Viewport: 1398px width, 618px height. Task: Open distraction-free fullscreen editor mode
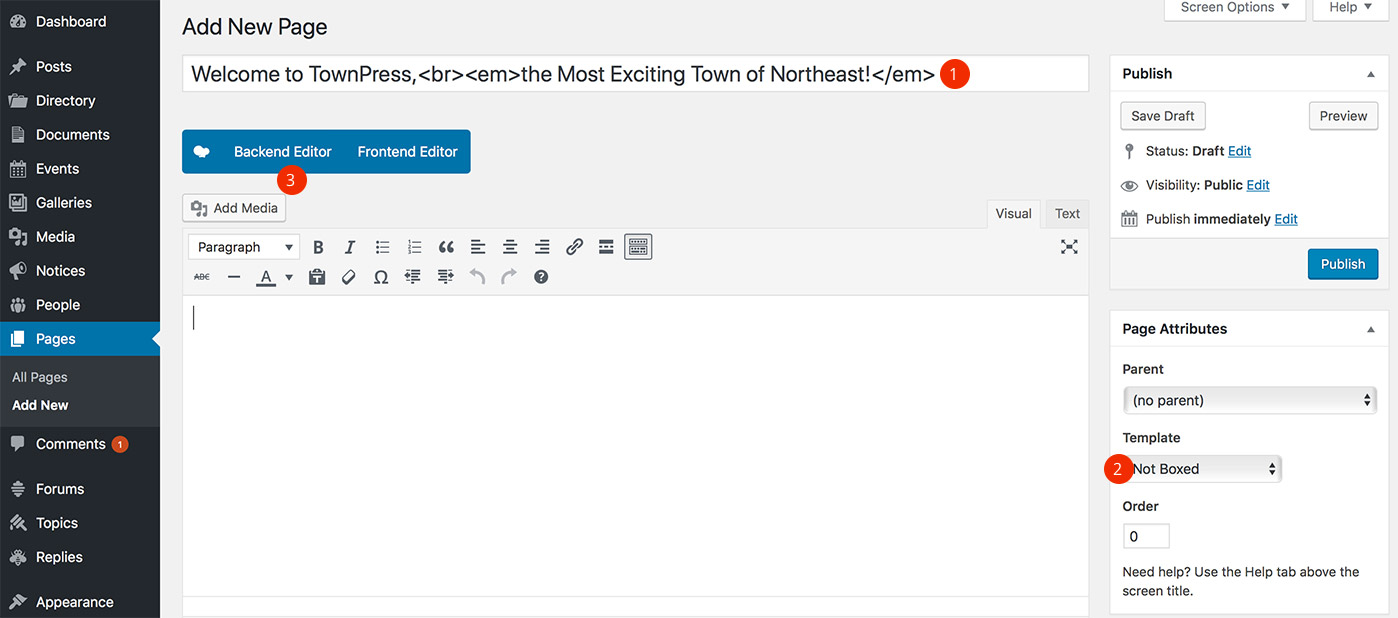(x=1069, y=247)
